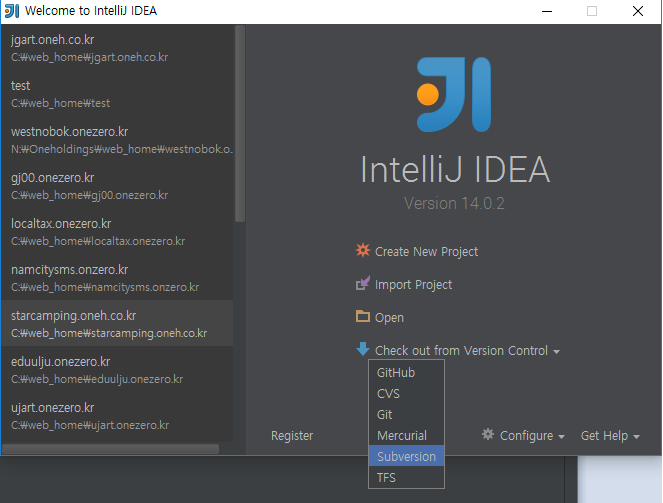
Task: Open recent project starcamping.oneh.co.kr
Action: pyautogui.click(x=117, y=323)
